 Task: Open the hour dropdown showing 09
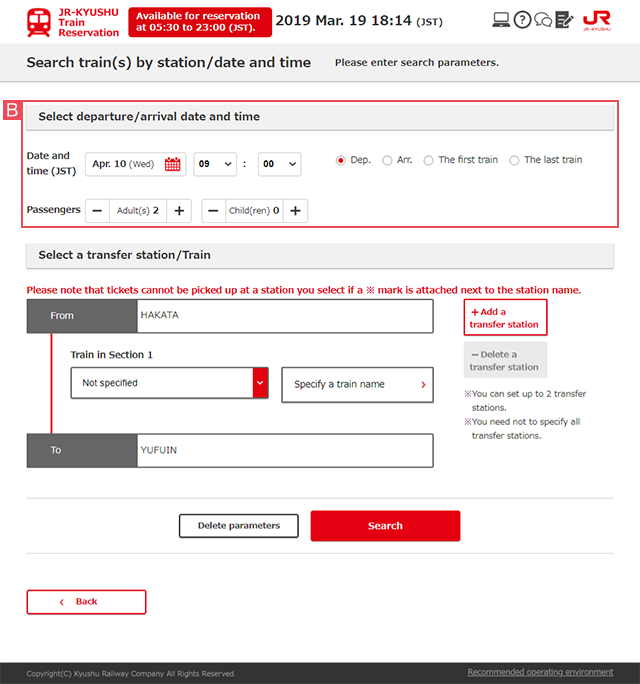pos(215,164)
